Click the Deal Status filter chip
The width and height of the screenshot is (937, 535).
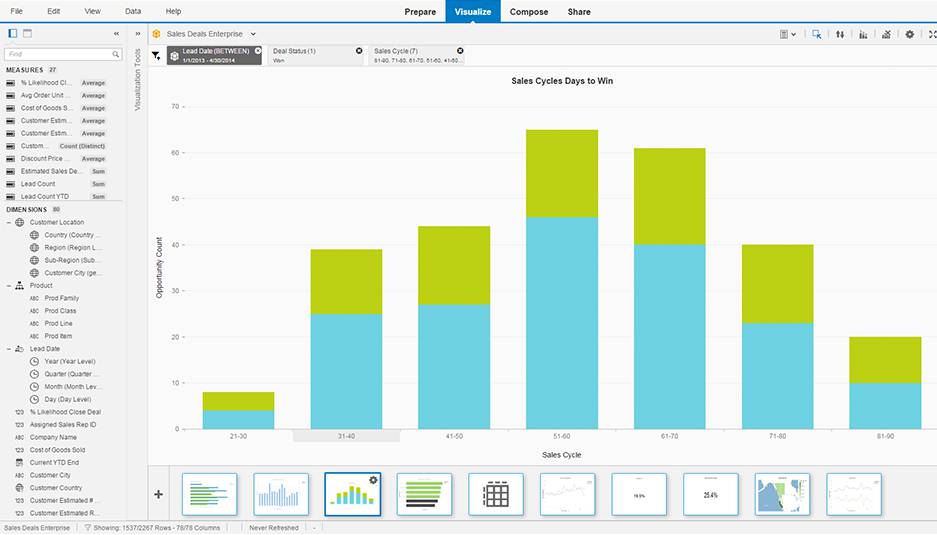coord(312,55)
